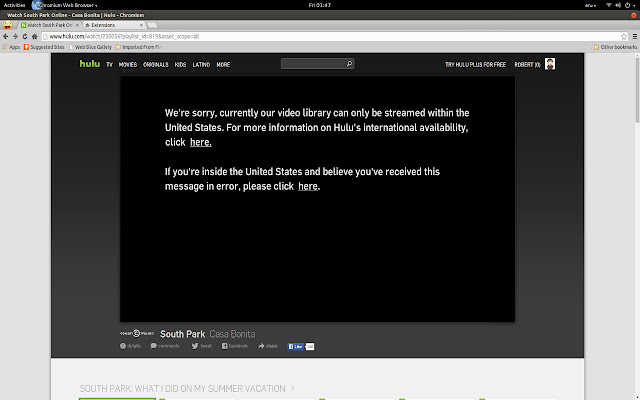Screen dimensions: 640x400
Task: Open the ROBERT (0) account link
Action: (x=527, y=64)
